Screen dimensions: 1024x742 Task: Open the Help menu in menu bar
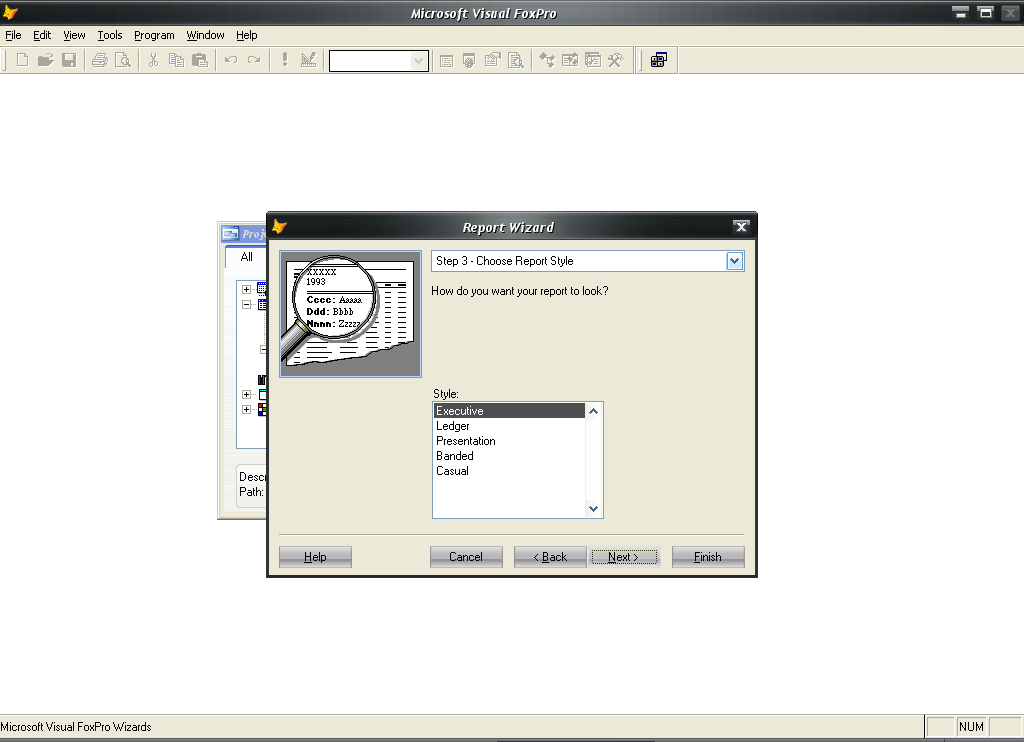point(246,35)
